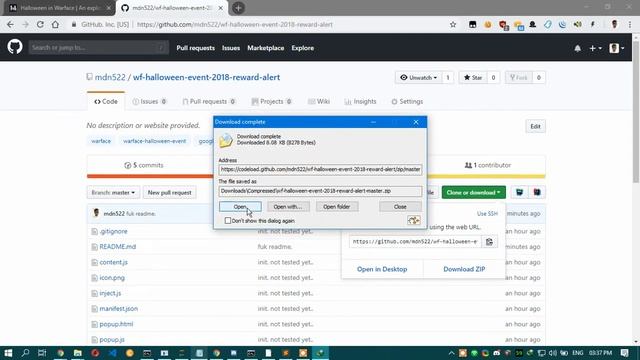Click New pull request button
Screen dimensions: 640x360
coord(169,192)
